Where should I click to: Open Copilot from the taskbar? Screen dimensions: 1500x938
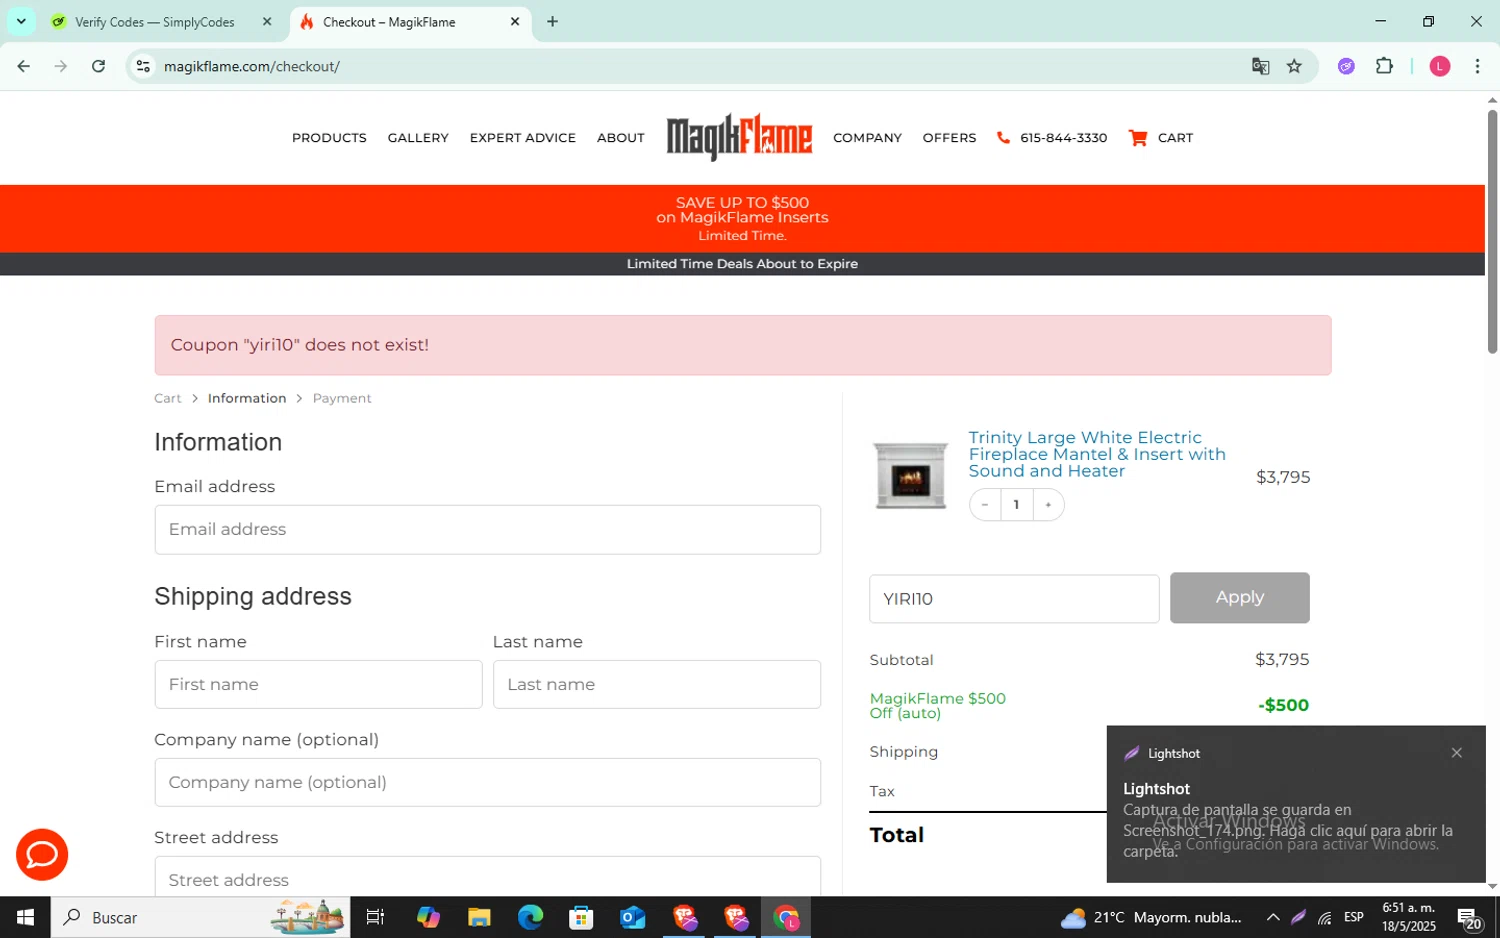click(428, 917)
